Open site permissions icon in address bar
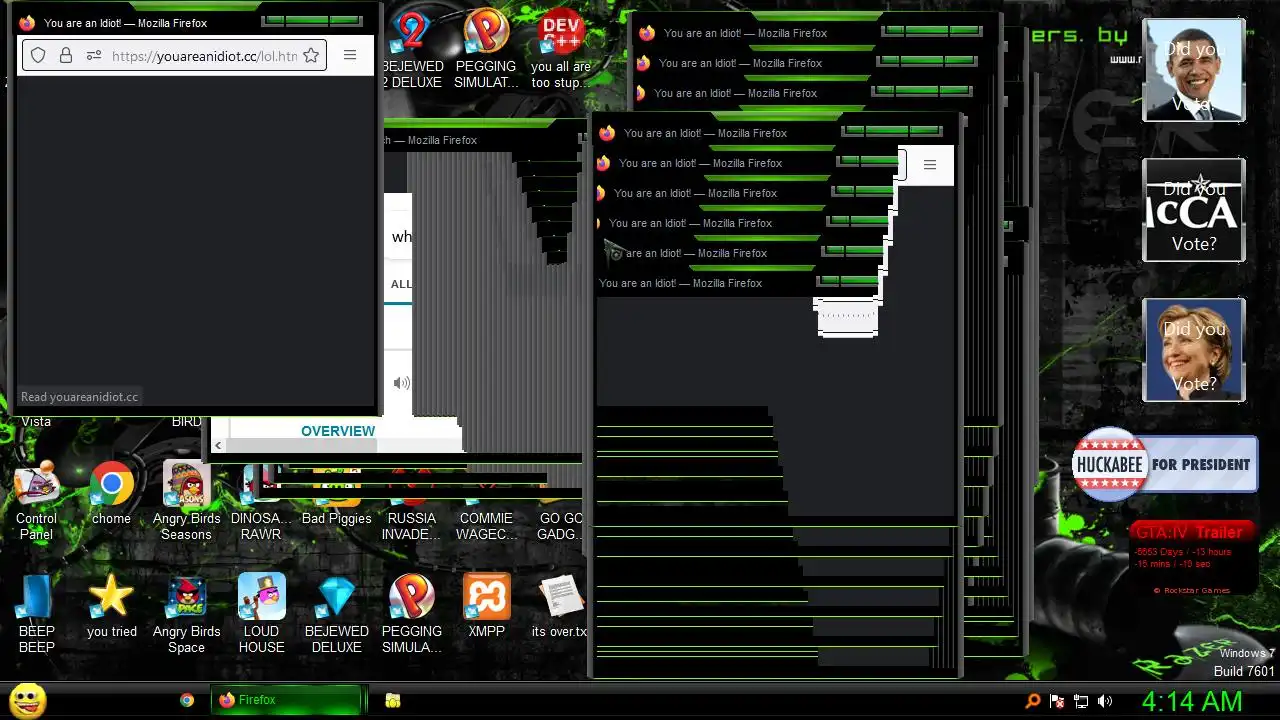Image resolution: width=1280 pixels, height=720 pixels. pyautogui.click(x=94, y=56)
